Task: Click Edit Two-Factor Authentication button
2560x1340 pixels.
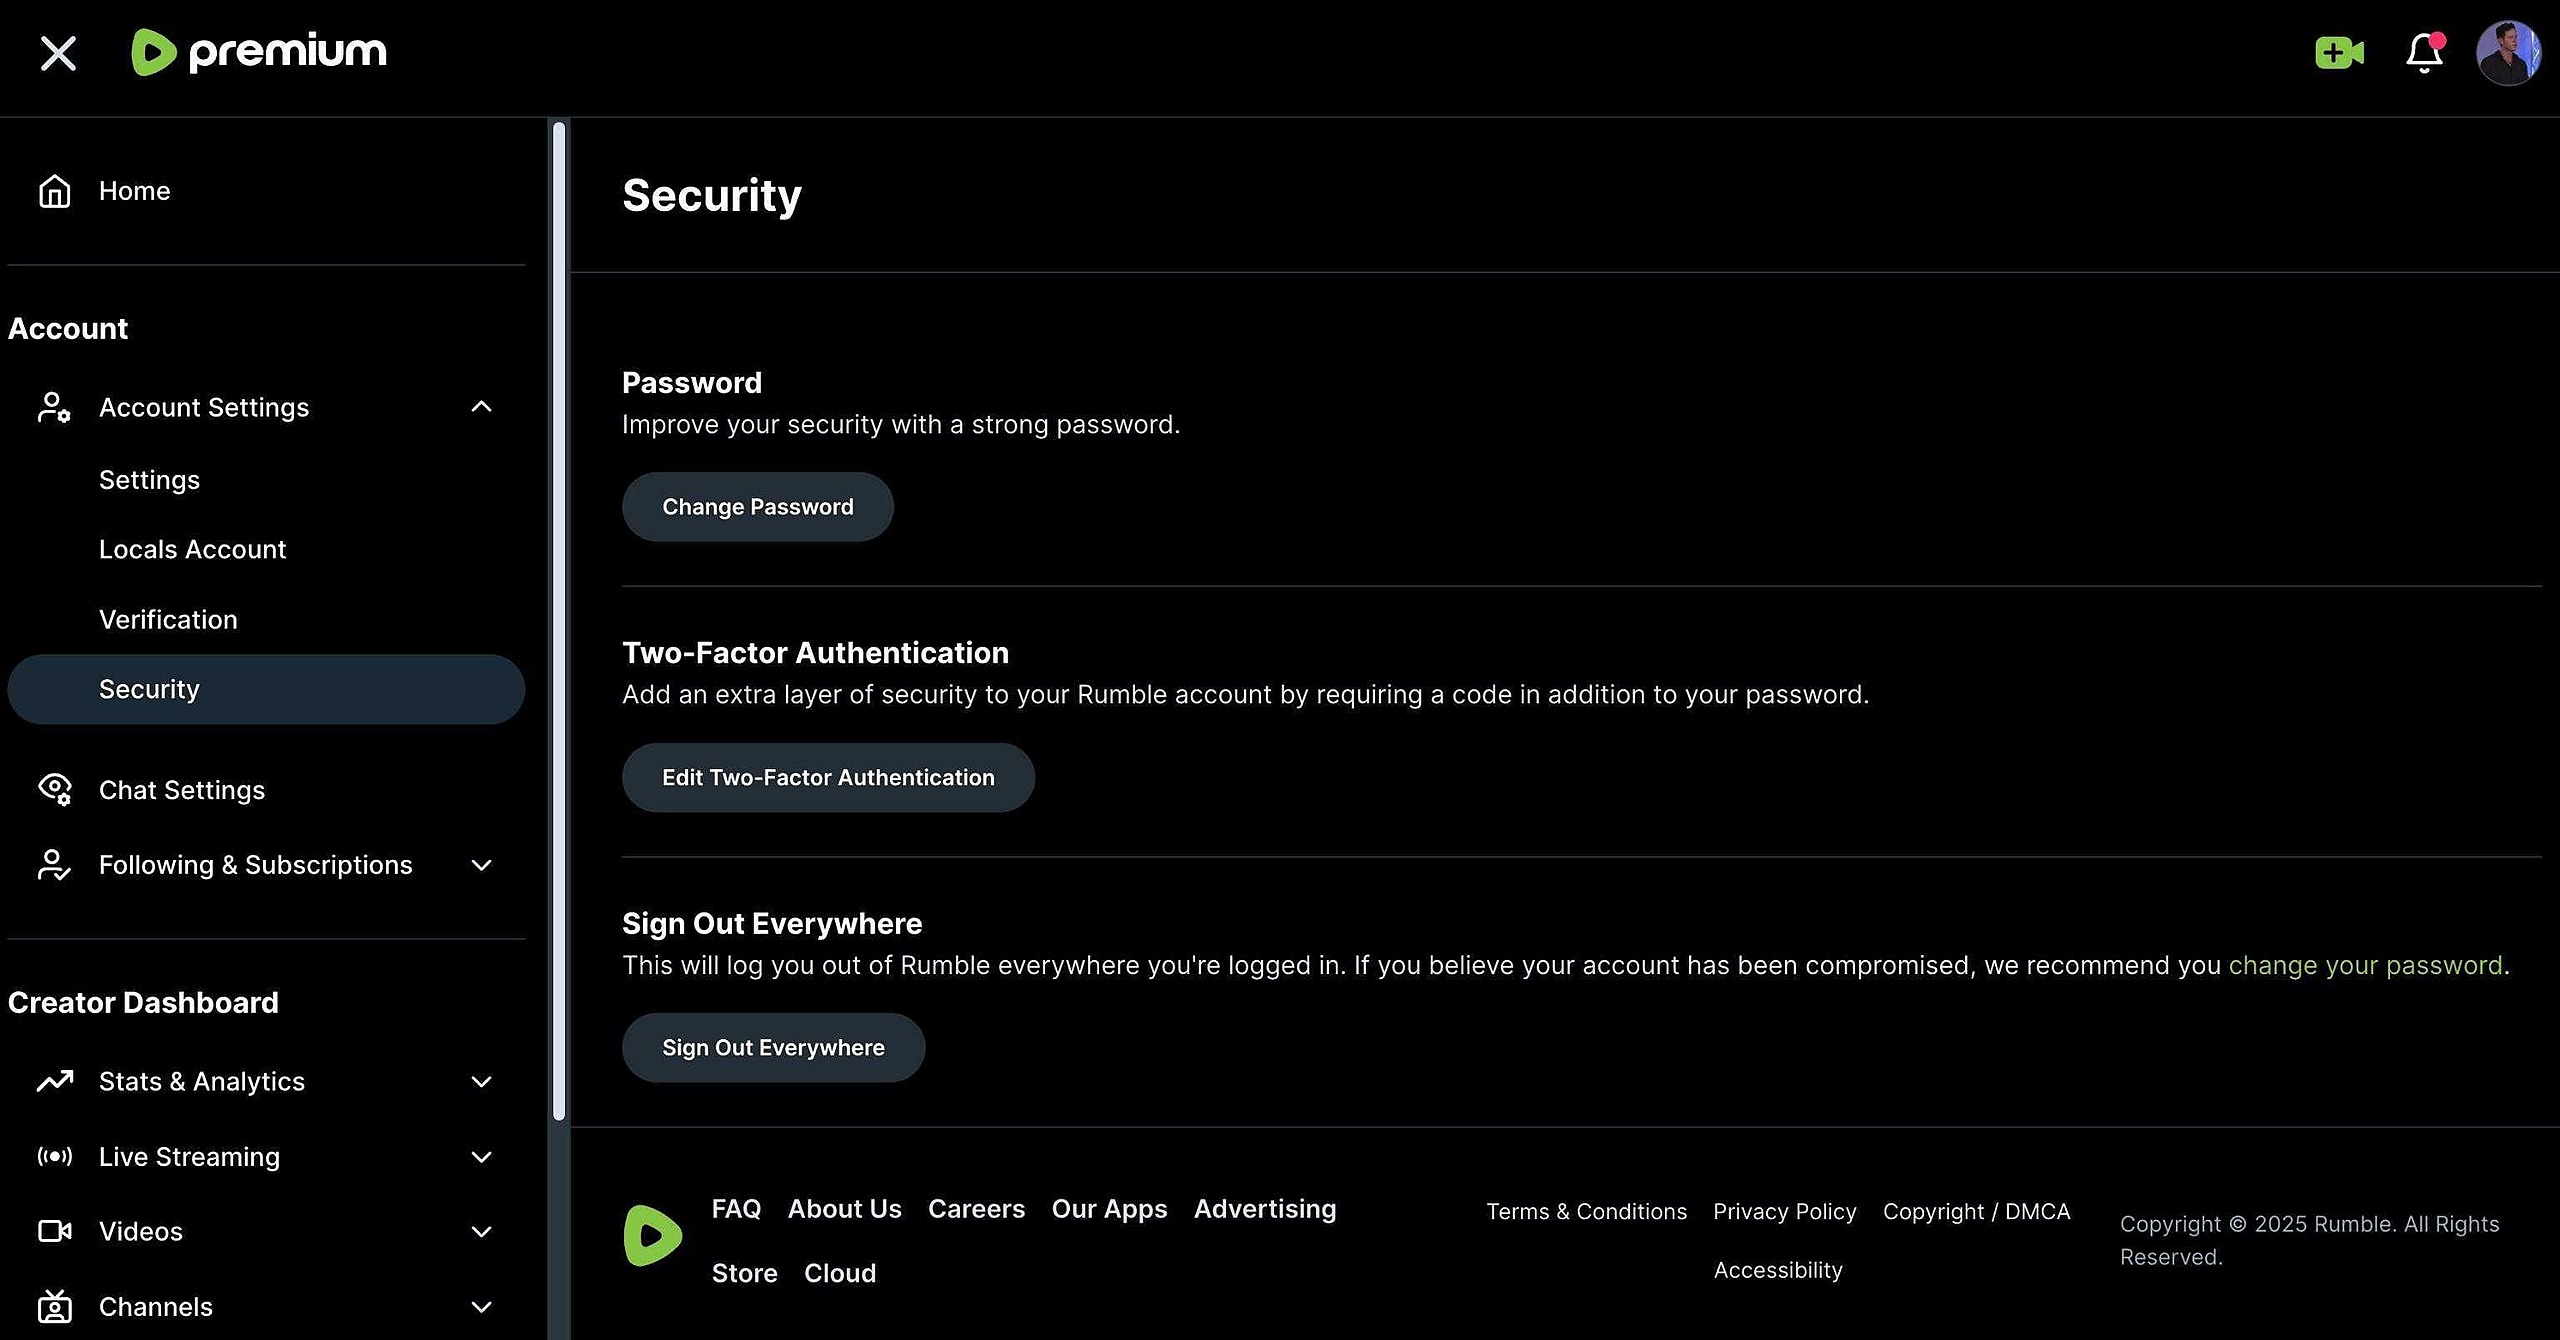Action: (x=828, y=777)
